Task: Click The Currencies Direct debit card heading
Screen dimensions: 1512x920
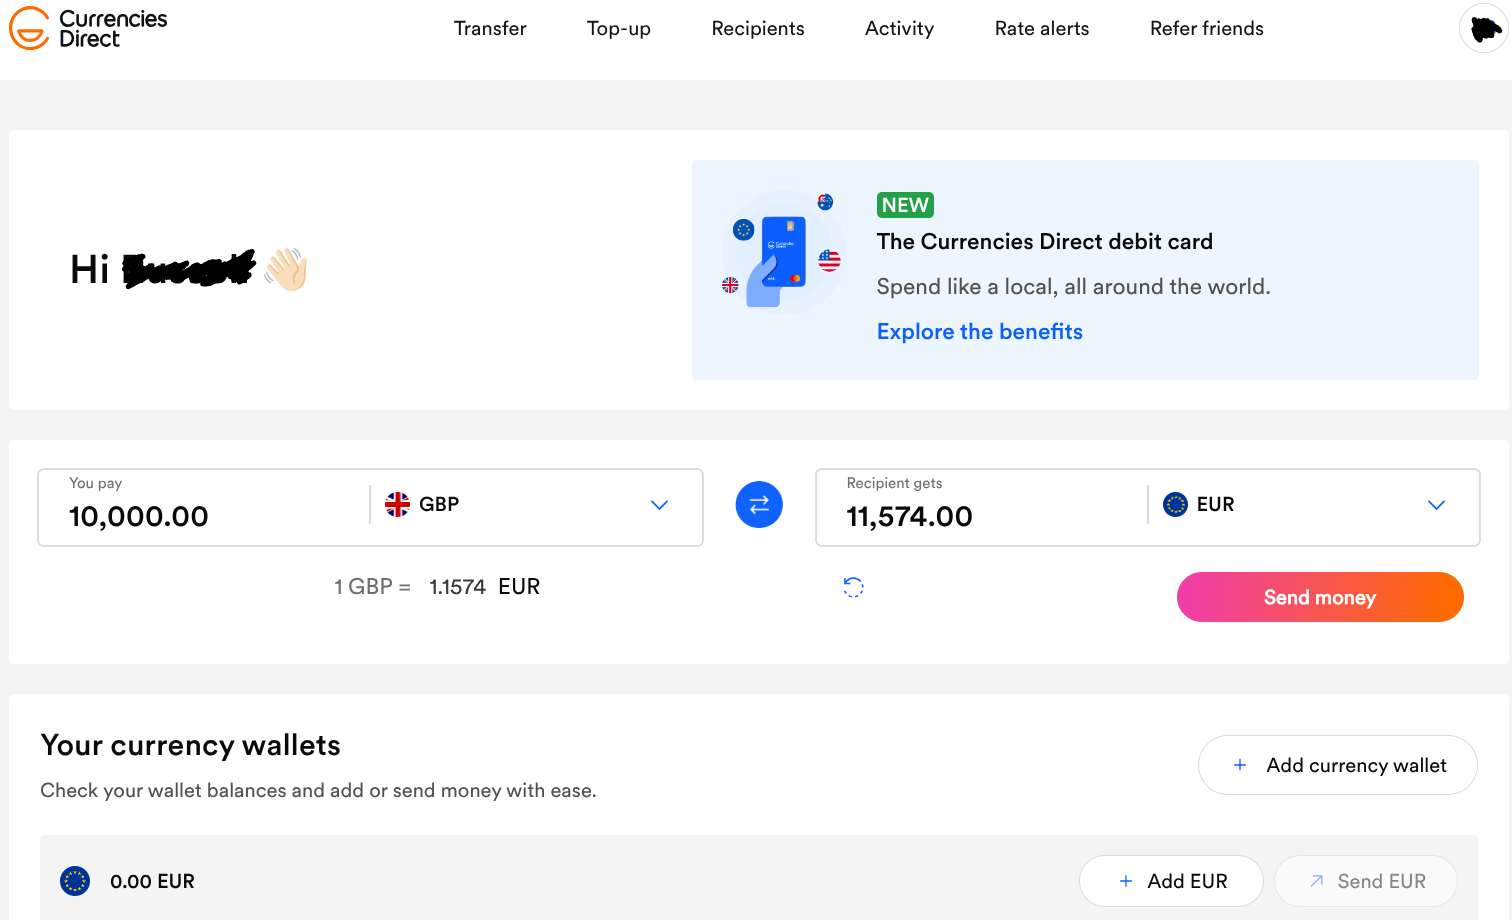Action: (x=1045, y=242)
